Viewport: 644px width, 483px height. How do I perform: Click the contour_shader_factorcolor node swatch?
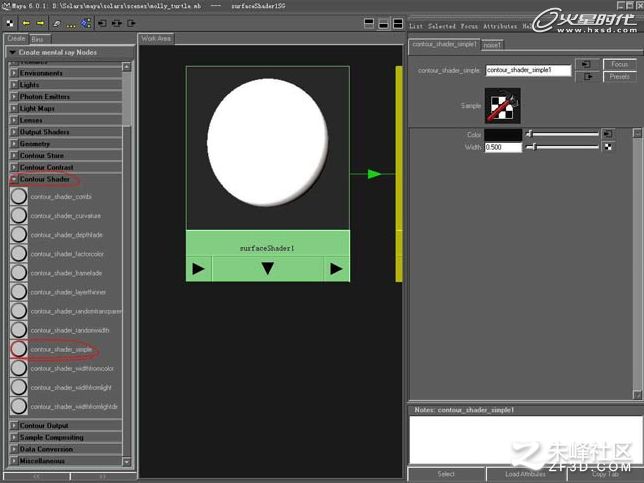[19, 253]
